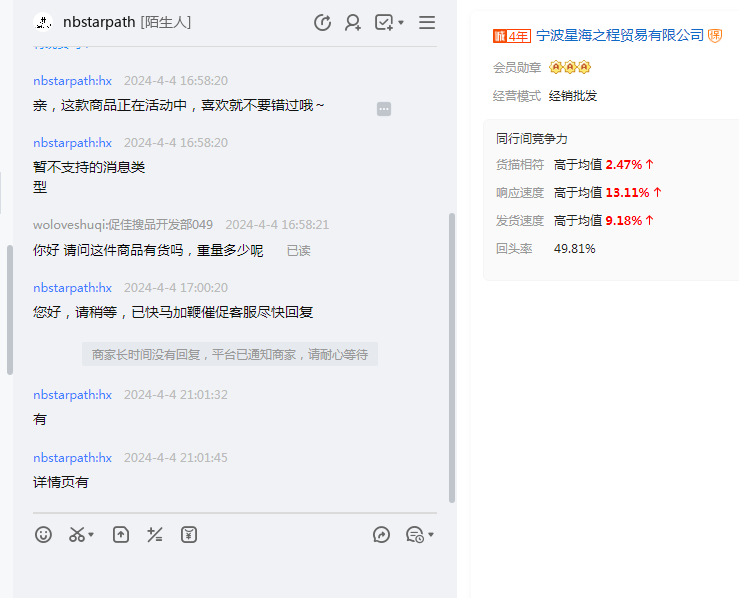The width and height of the screenshot is (739, 598).
Task: Open the calculator icon in chat toolbar
Action: 154,535
